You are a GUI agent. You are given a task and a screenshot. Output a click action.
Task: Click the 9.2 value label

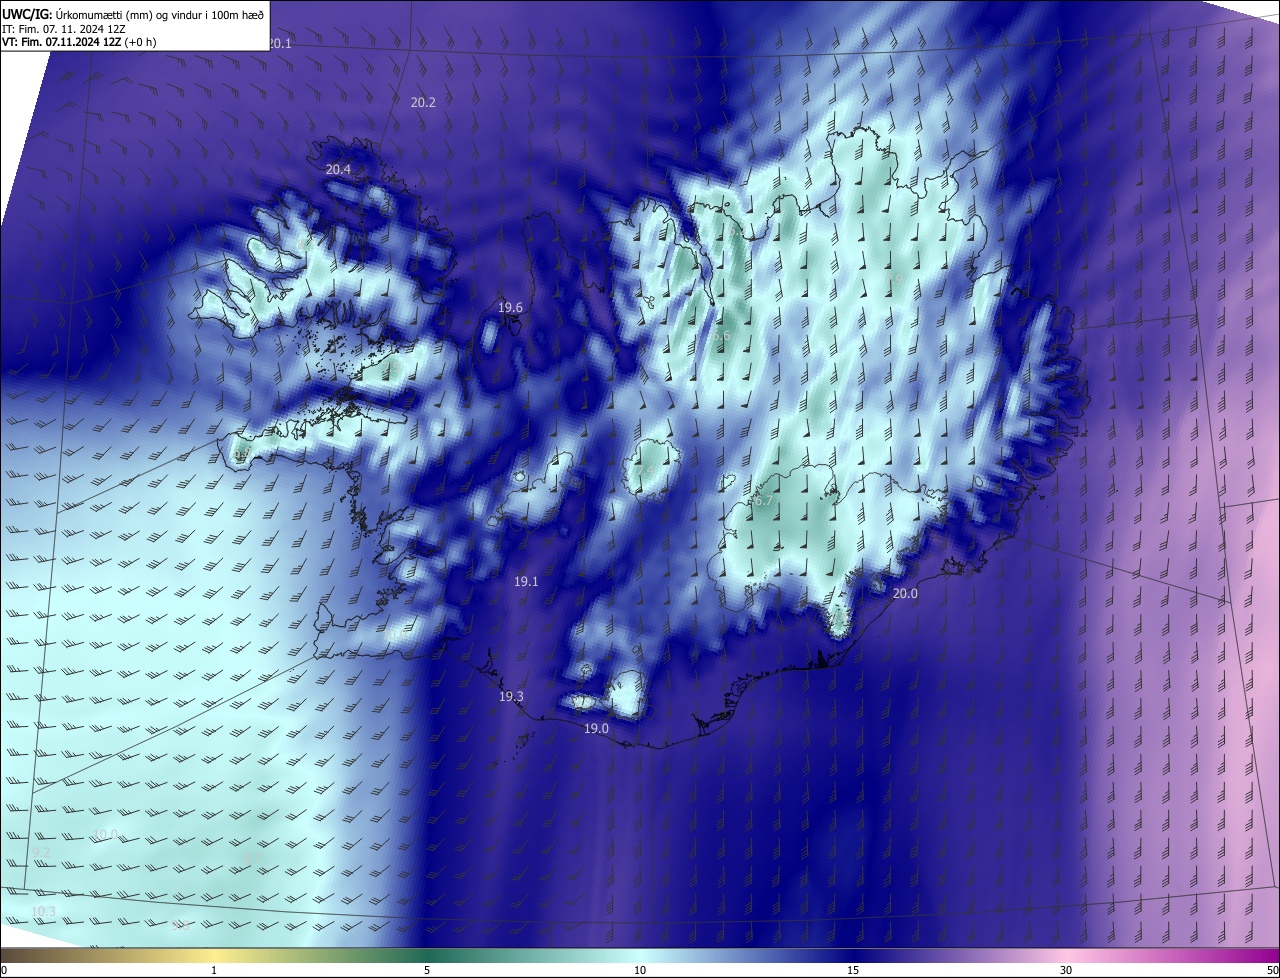tap(41, 852)
